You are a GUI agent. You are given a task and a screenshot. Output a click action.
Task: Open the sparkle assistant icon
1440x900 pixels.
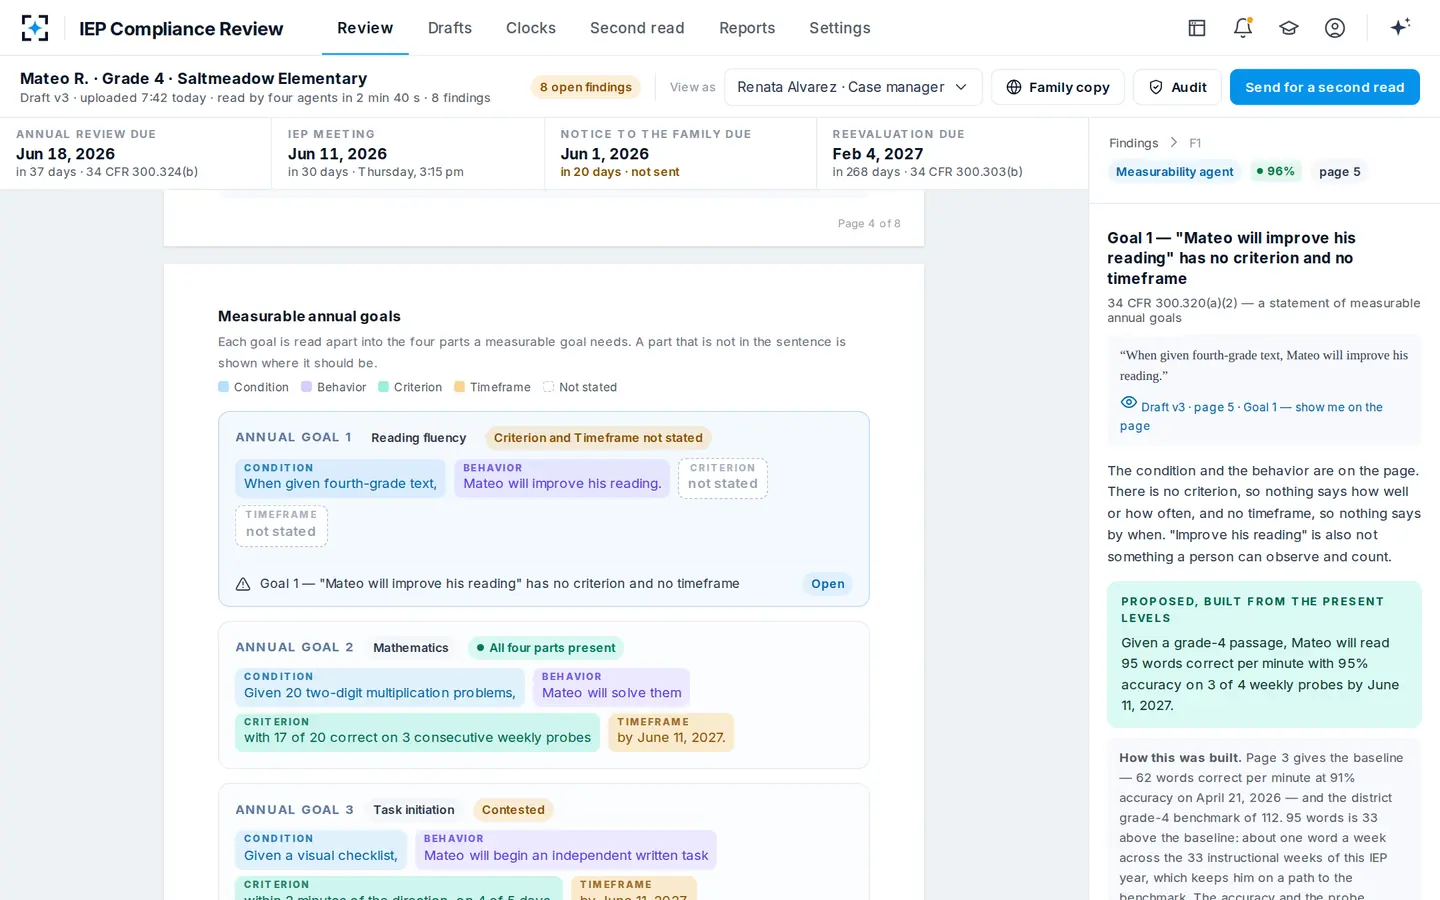pos(1400,27)
